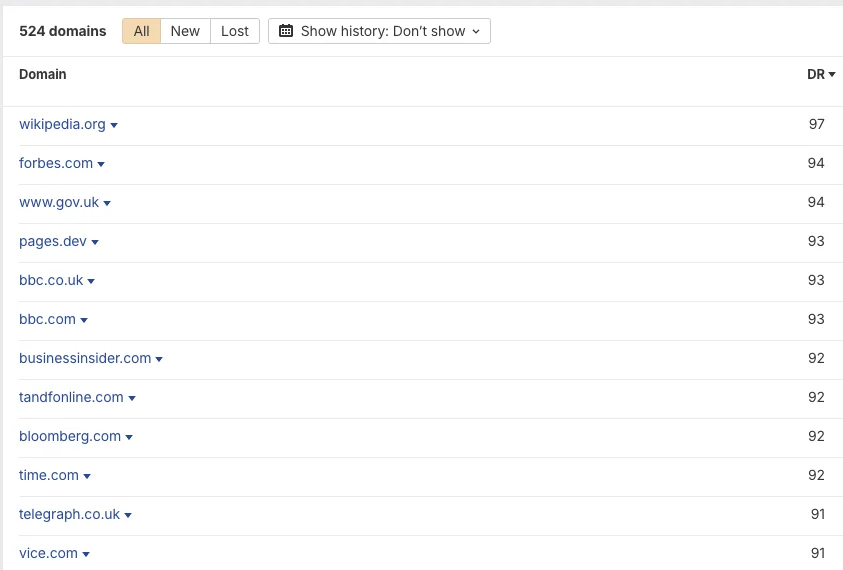Open the www.gov.uk domain link
This screenshot has width=843, height=570.
(x=59, y=202)
